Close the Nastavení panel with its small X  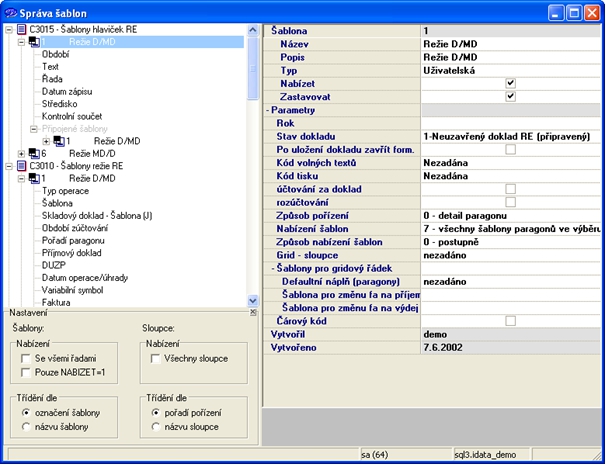pyautogui.click(x=251, y=314)
